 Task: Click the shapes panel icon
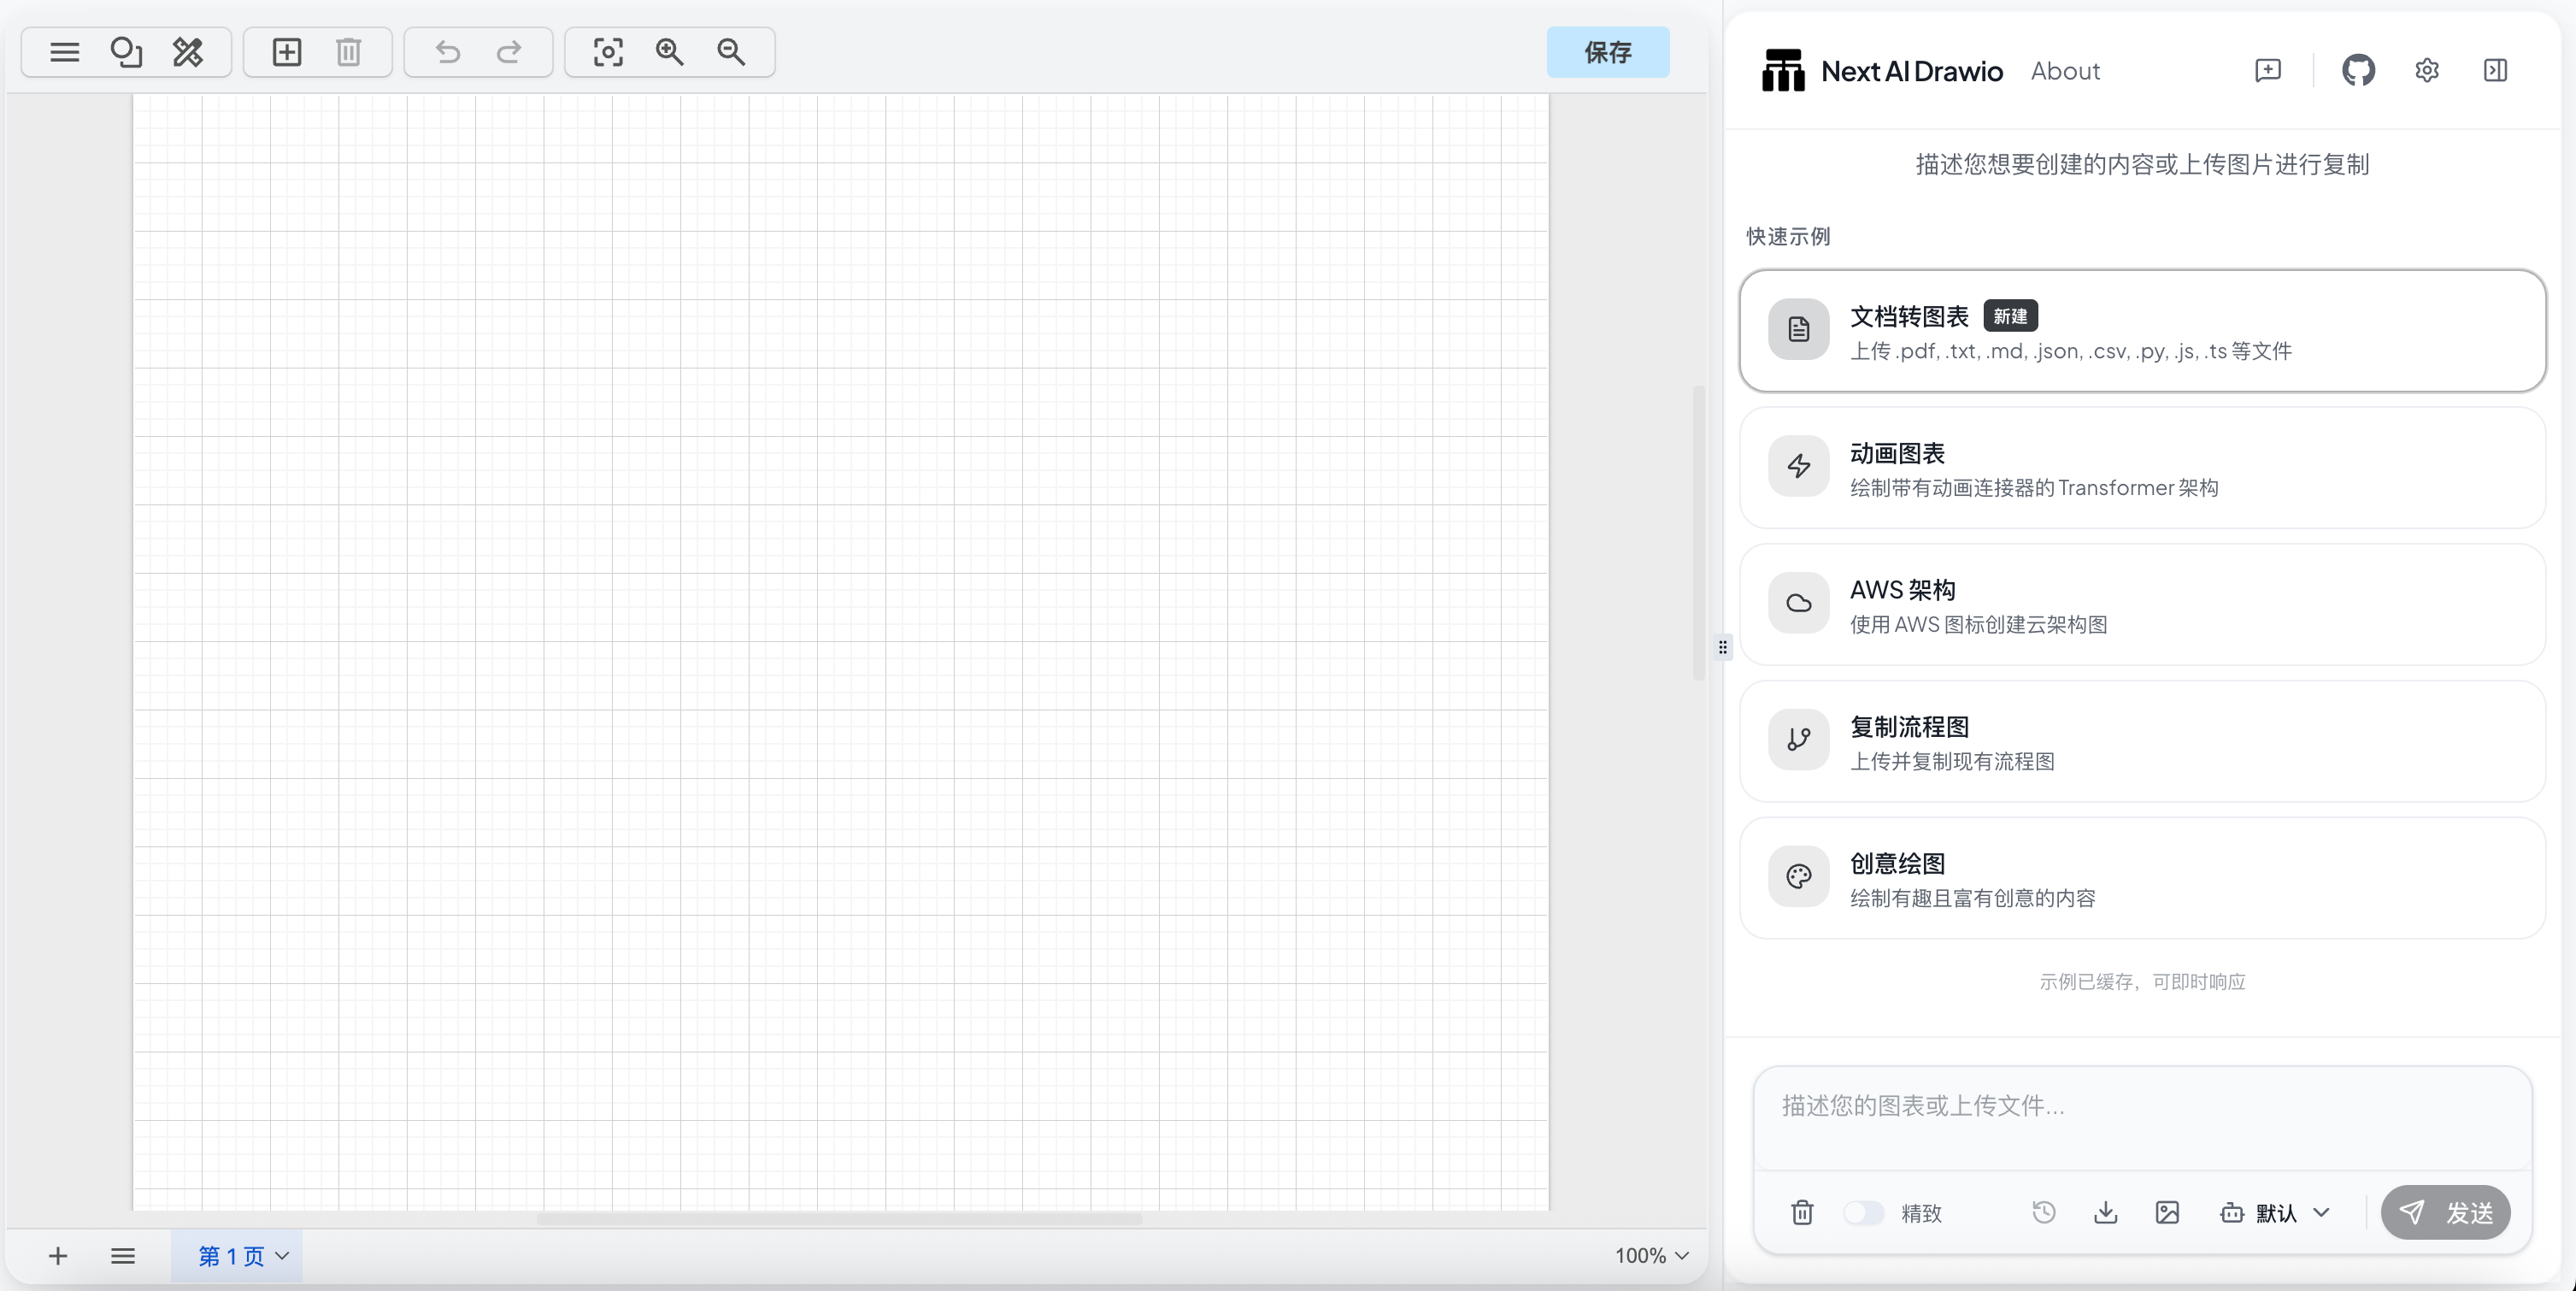tap(126, 52)
